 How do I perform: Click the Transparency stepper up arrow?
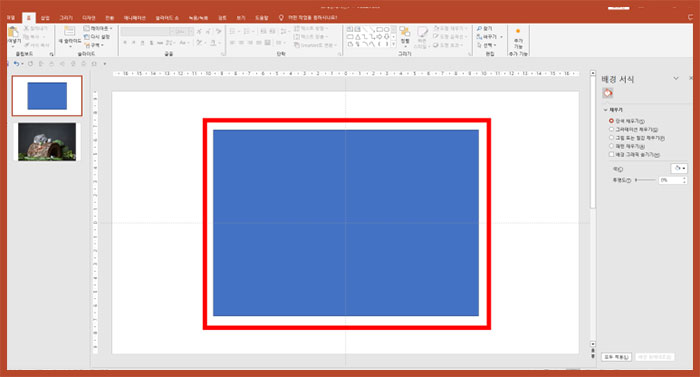click(684, 178)
